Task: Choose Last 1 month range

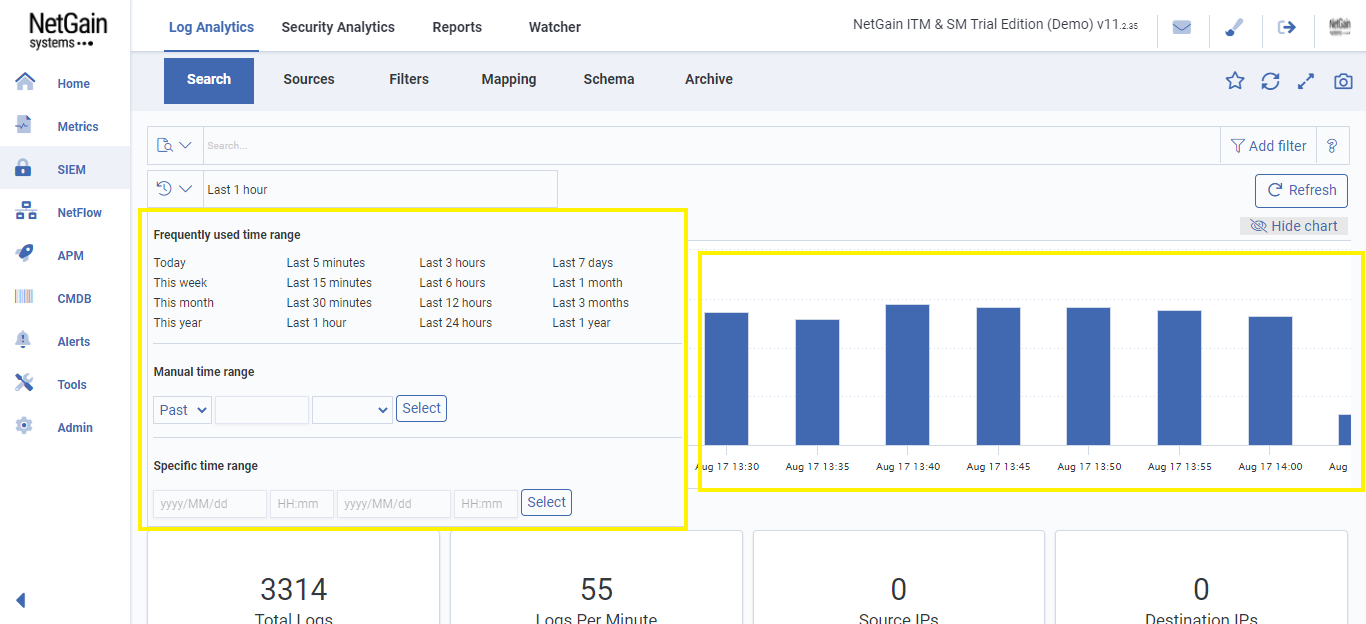Action: pyautogui.click(x=587, y=283)
